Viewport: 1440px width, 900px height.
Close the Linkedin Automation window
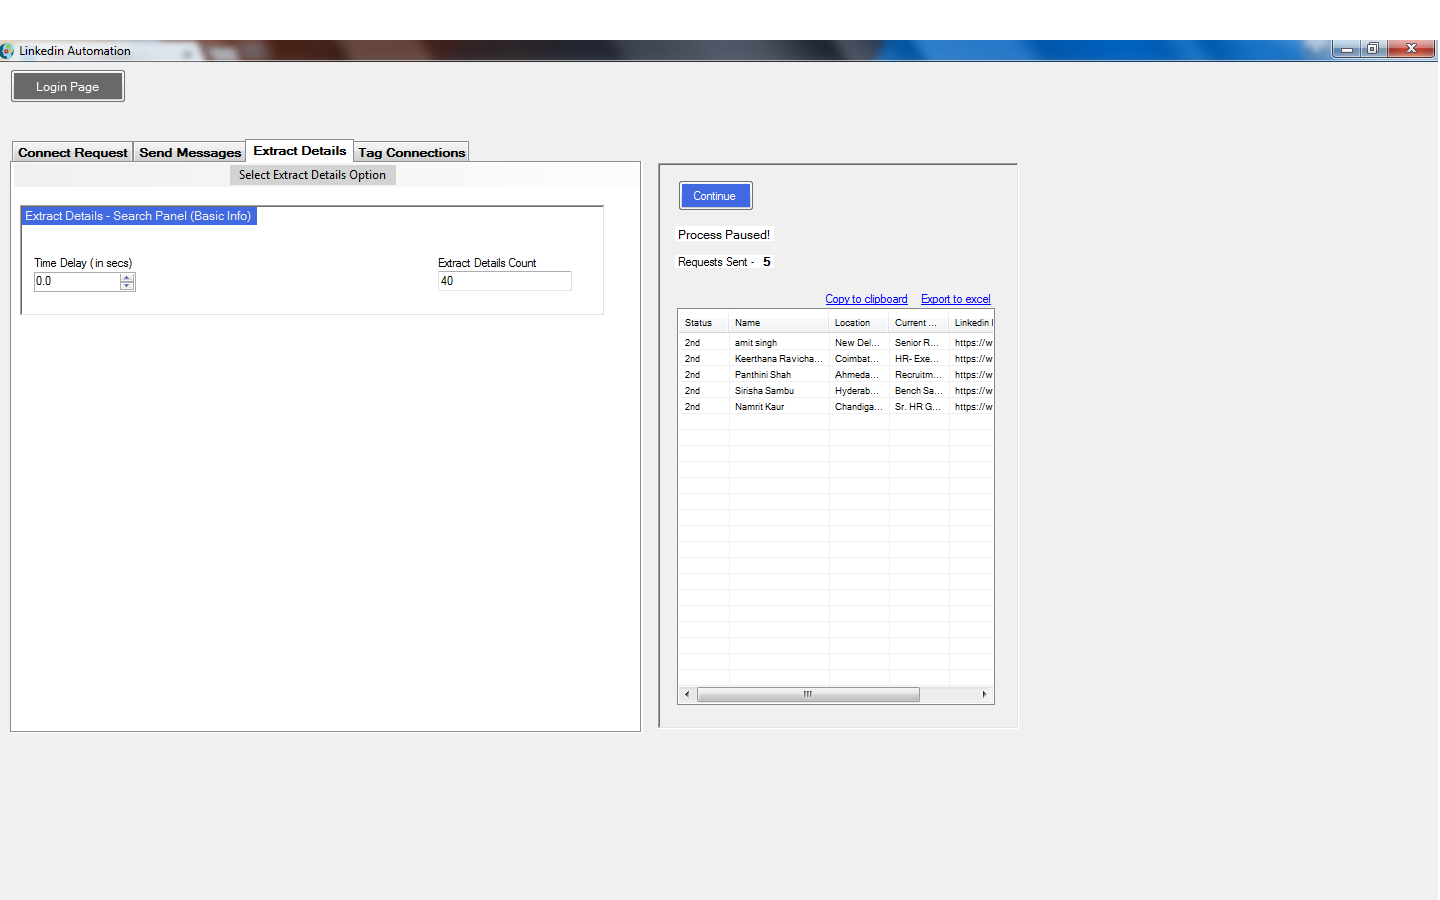(1411, 49)
